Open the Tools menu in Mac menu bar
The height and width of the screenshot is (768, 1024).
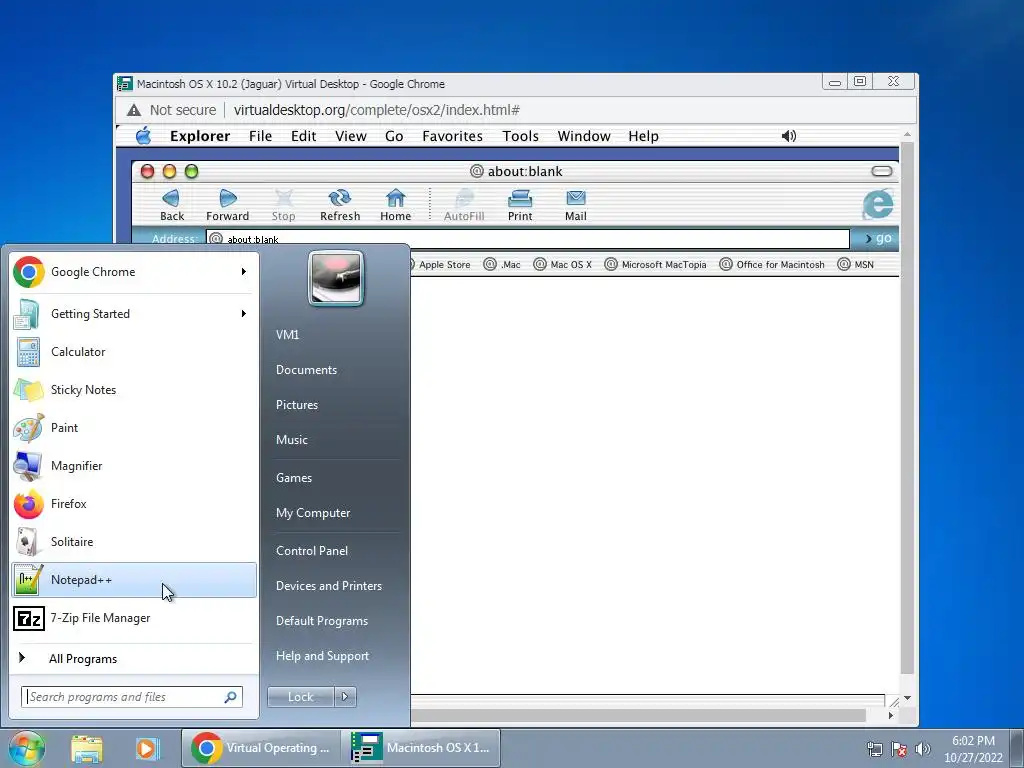520,136
